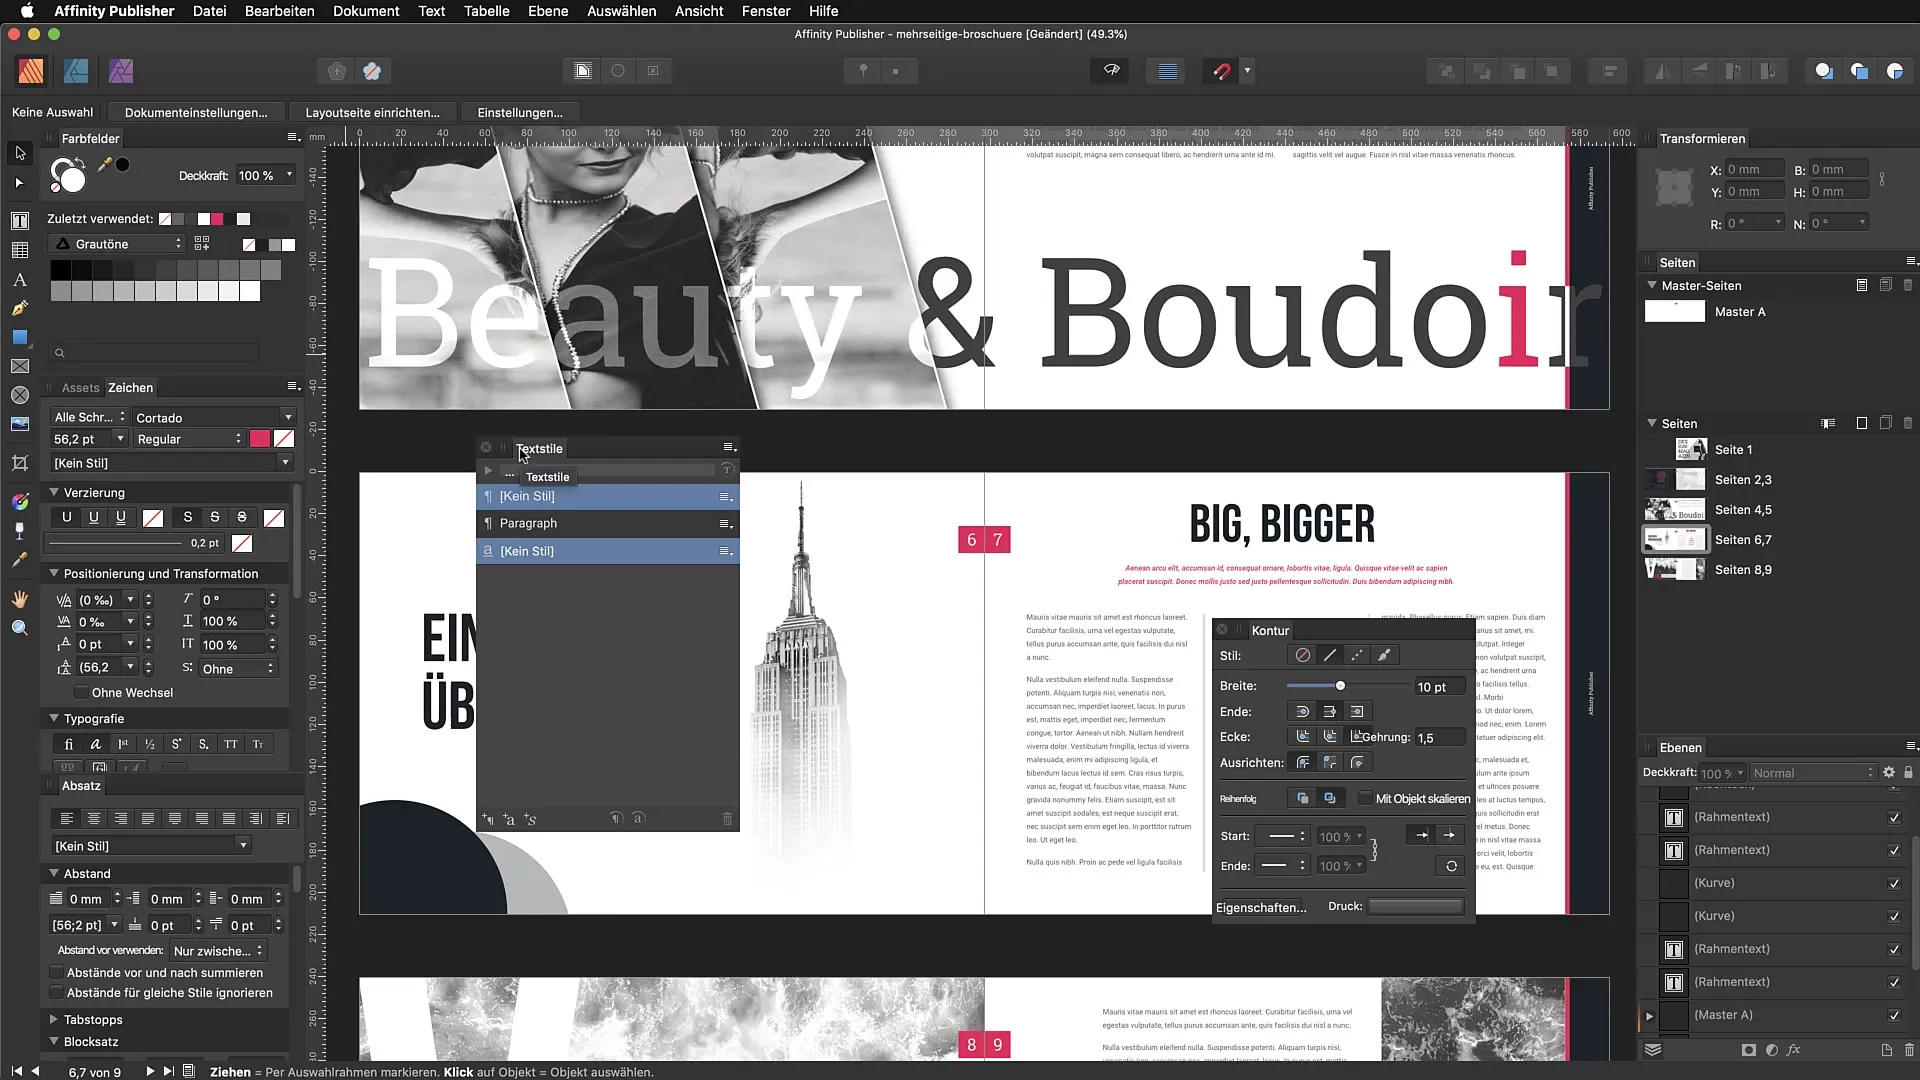Screen dimensions: 1920x1080
Task: Select Seiten 8,9 in pages panel
Action: (x=1742, y=569)
